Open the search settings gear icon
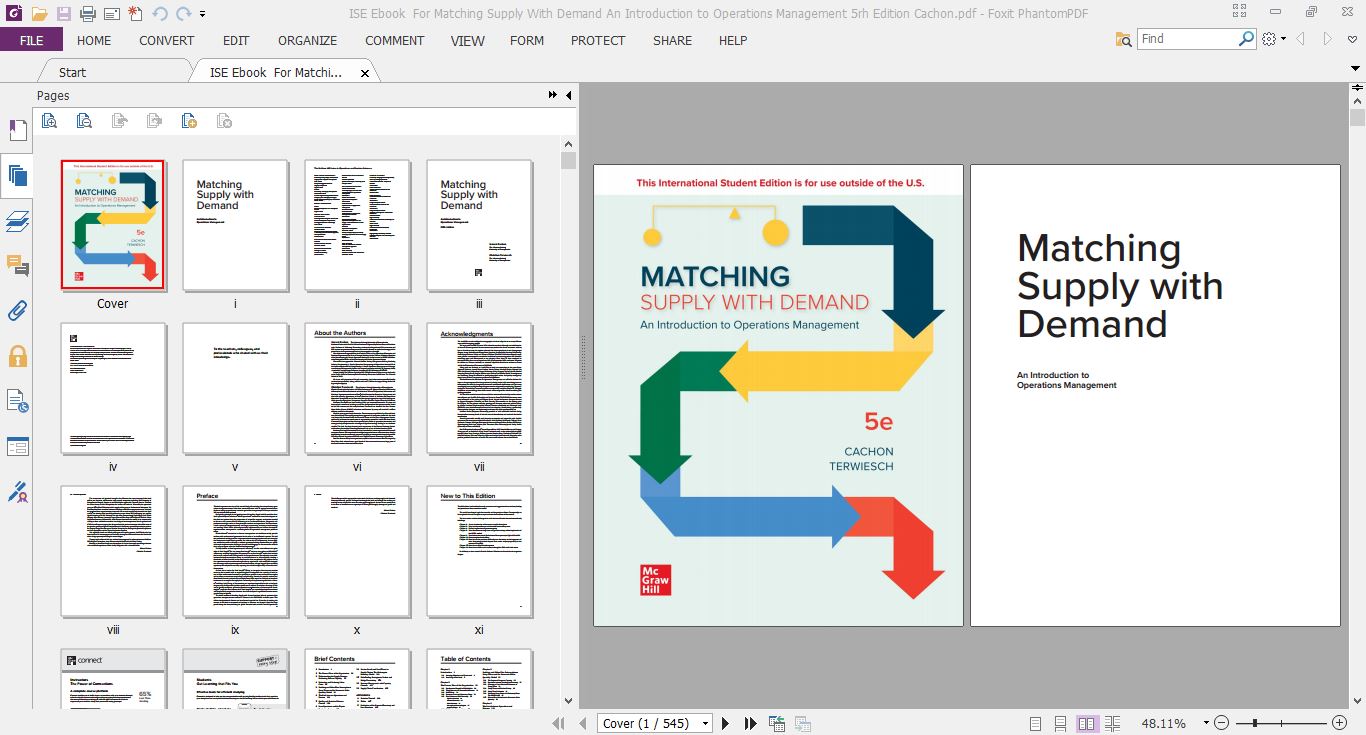The image size is (1366, 735). tap(1270, 39)
